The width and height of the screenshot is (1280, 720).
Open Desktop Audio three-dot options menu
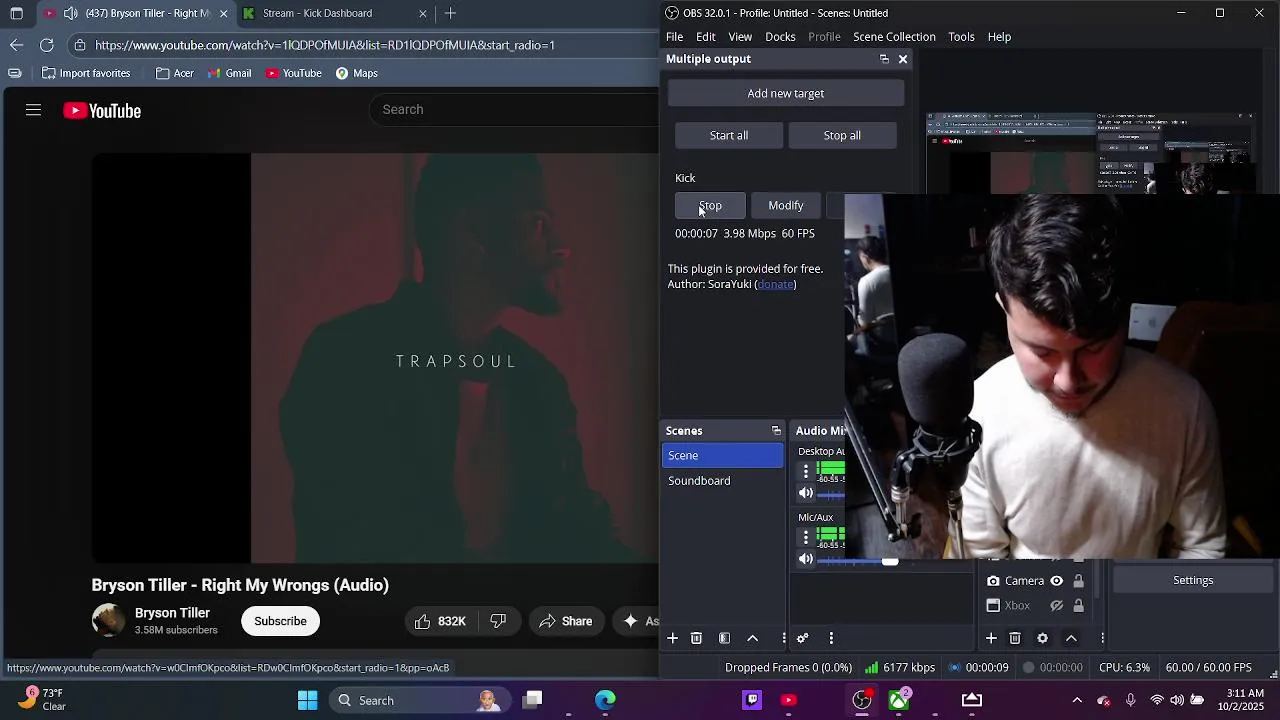[806, 471]
